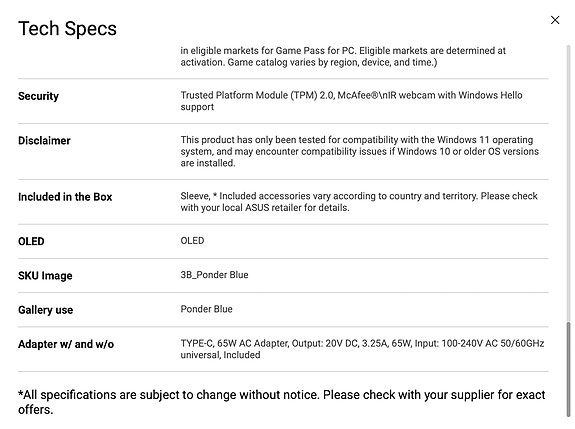Click the Sleeve accessories description
This screenshot has height=429, width=575.
tap(359, 202)
